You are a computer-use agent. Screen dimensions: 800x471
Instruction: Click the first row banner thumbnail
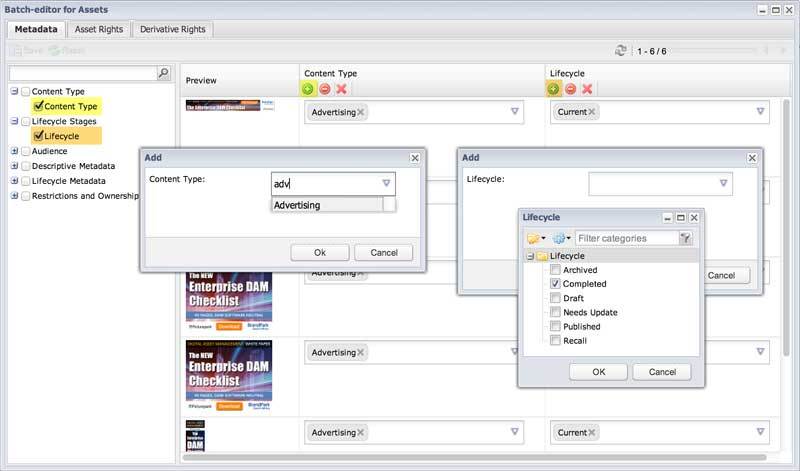pyautogui.click(x=230, y=106)
